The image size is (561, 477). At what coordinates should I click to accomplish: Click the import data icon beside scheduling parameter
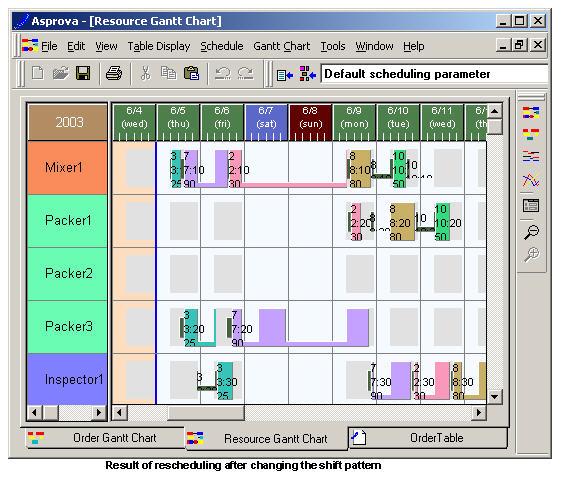coord(285,75)
